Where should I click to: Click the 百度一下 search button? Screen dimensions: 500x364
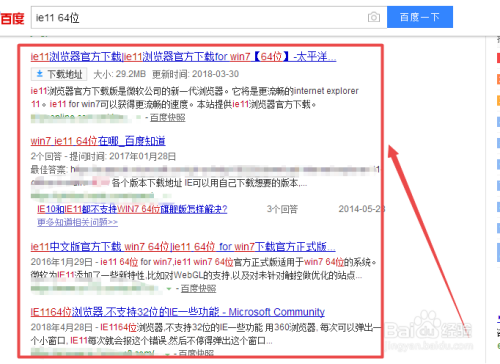click(420, 17)
